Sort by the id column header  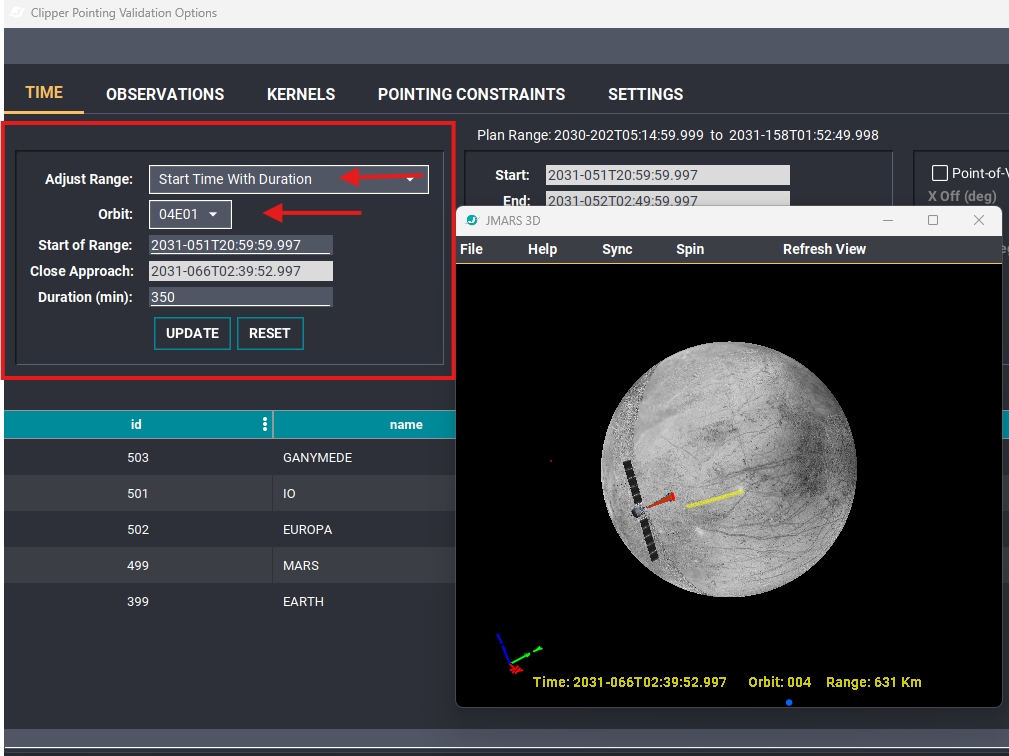pyautogui.click(x=136, y=425)
